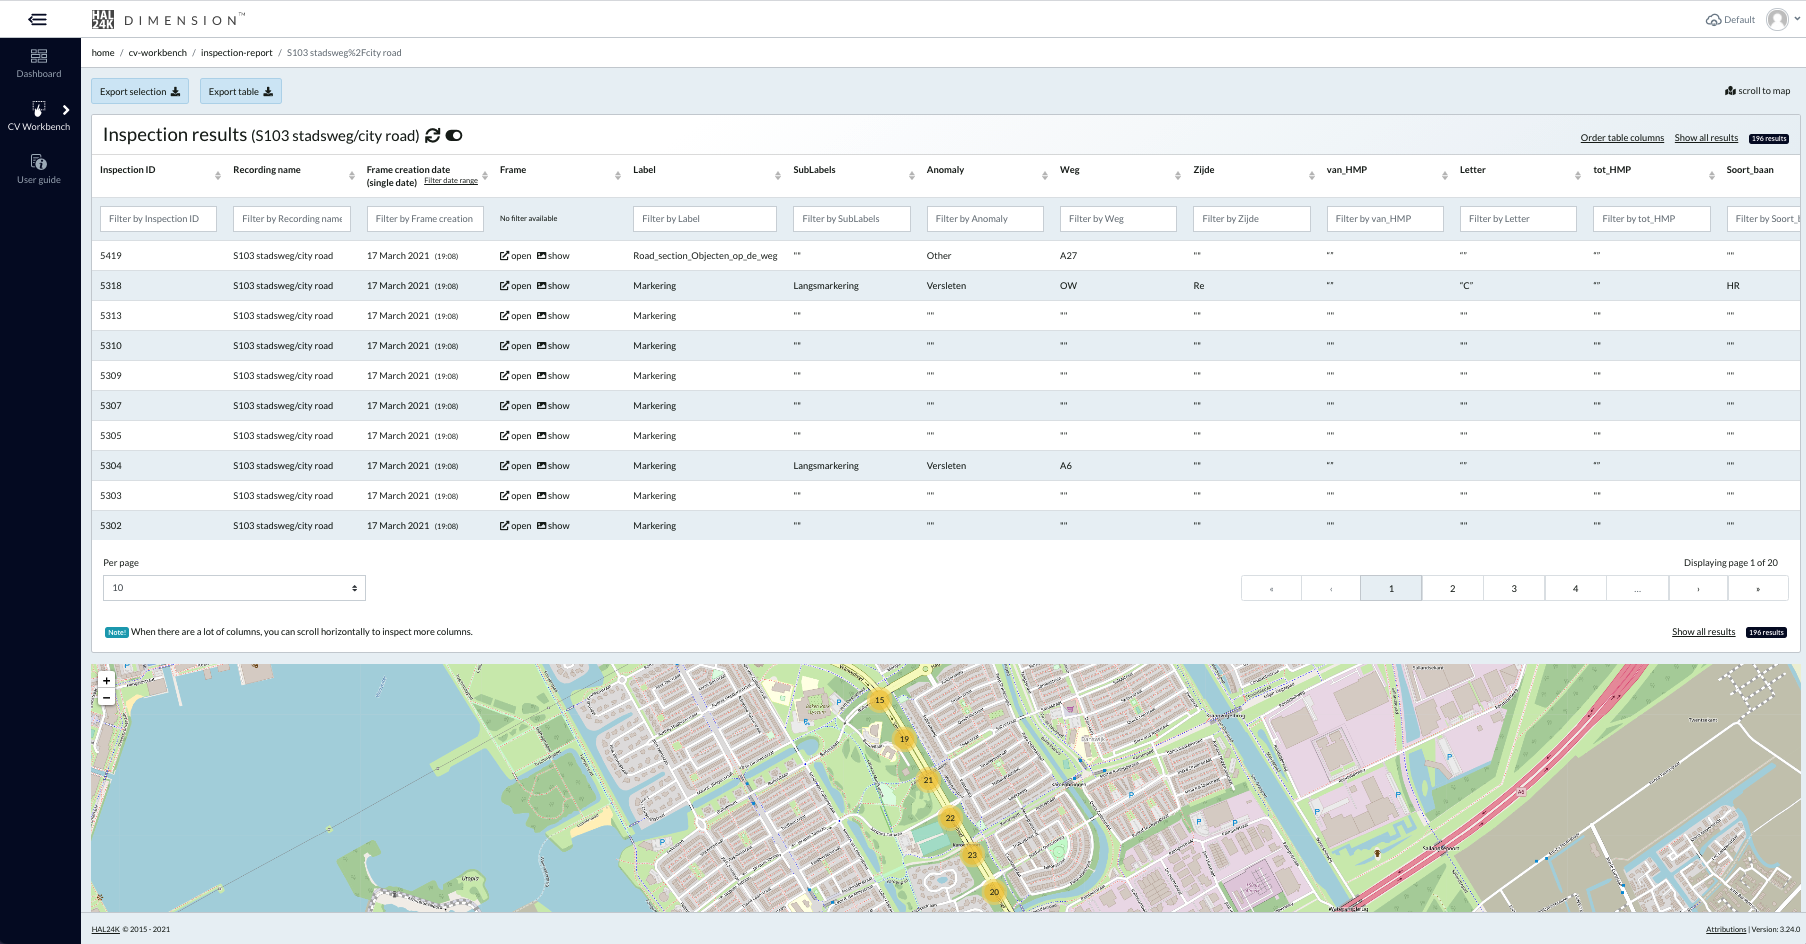1806x944 pixels.
Task: Open the Dashboard sidebar icon
Action: tap(39, 63)
